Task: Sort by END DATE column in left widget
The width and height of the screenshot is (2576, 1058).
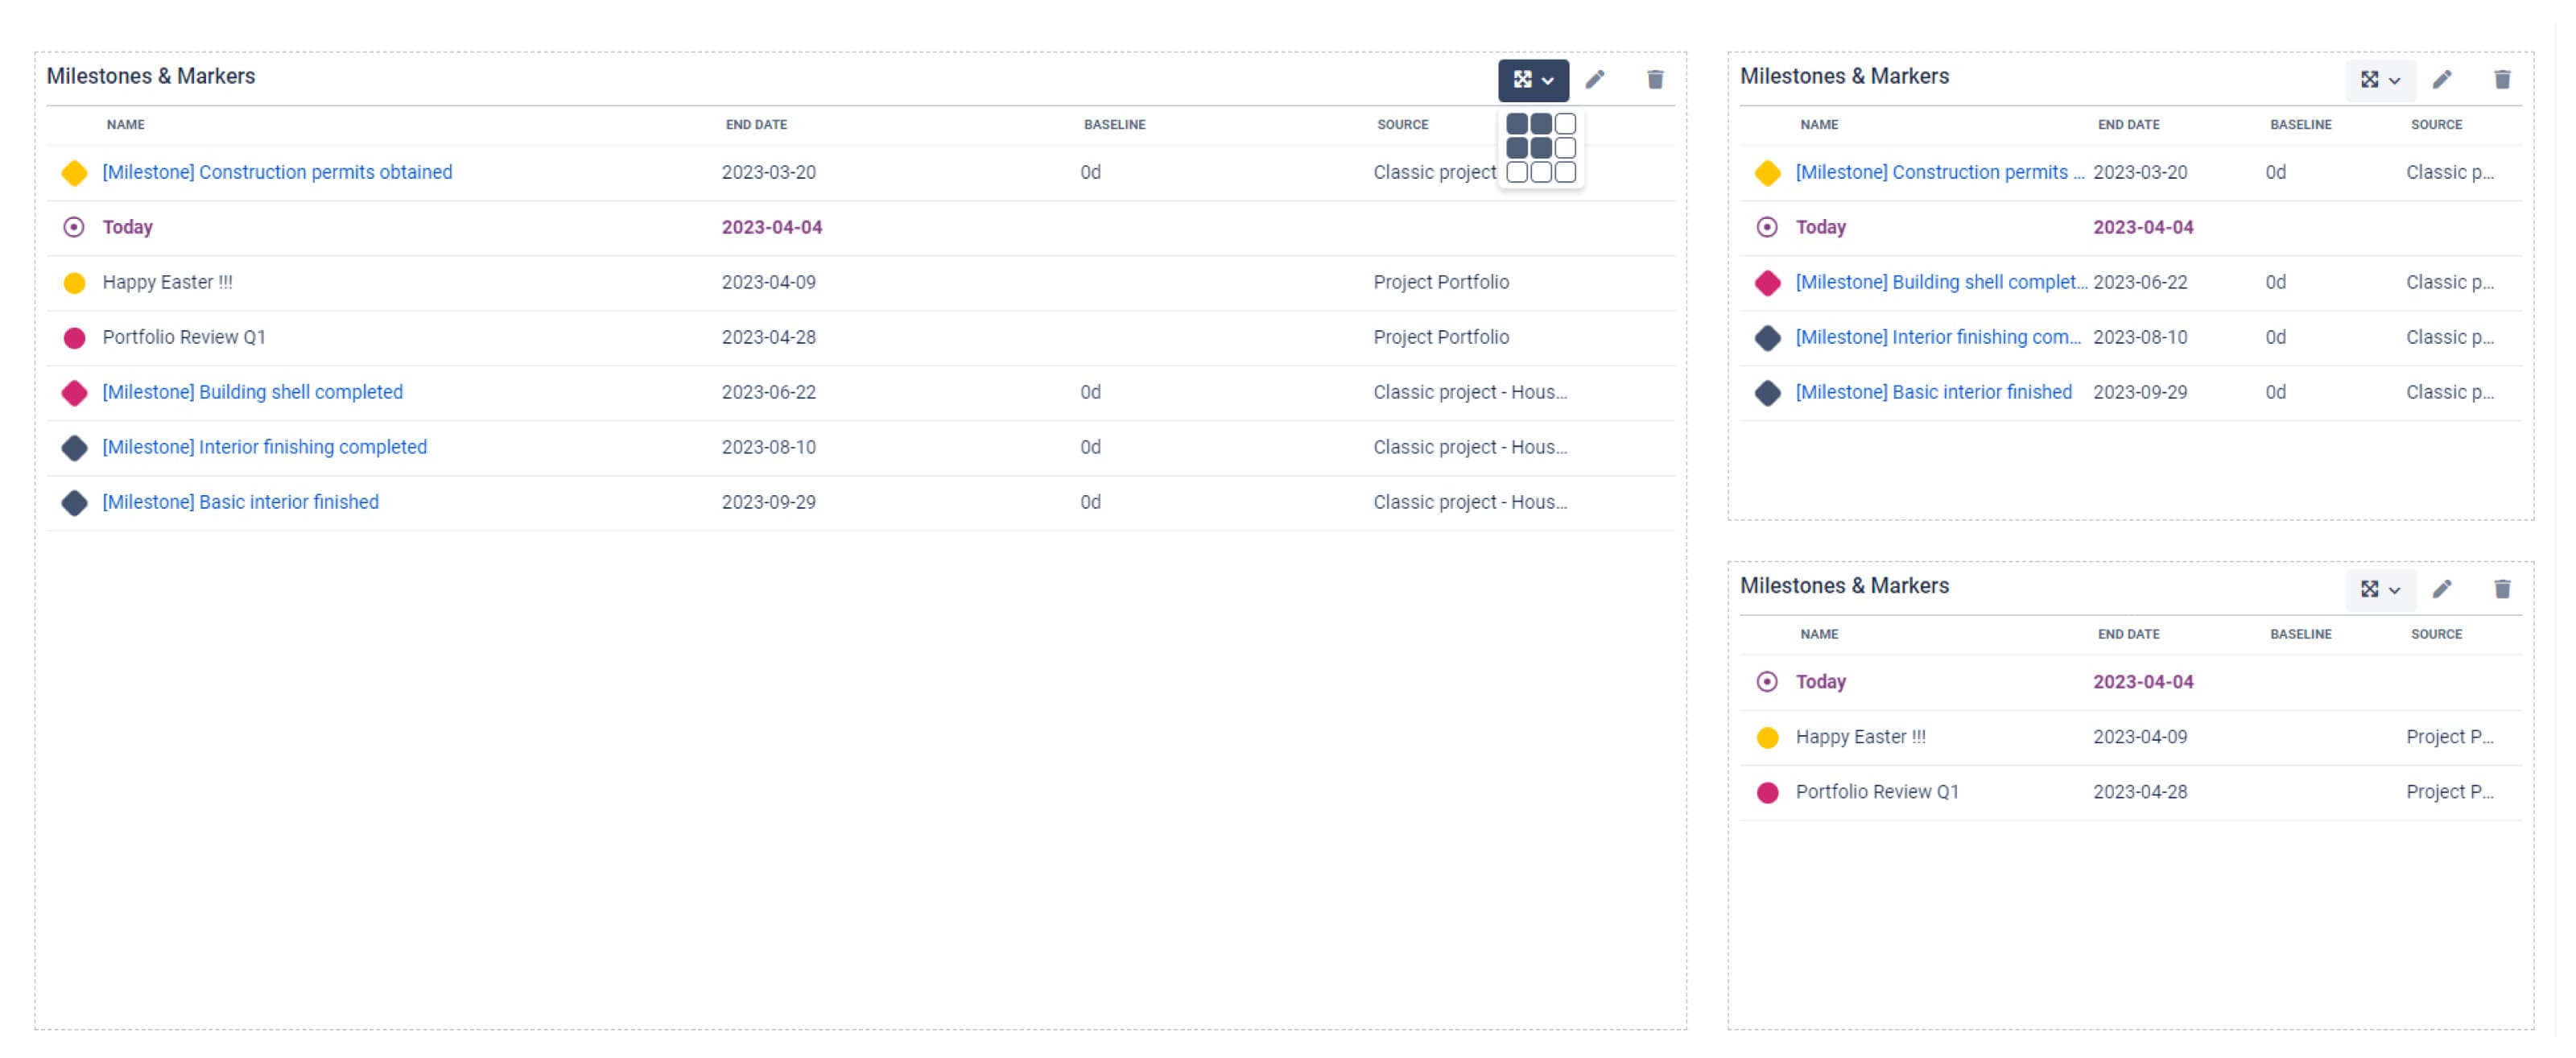Action: pos(756,125)
